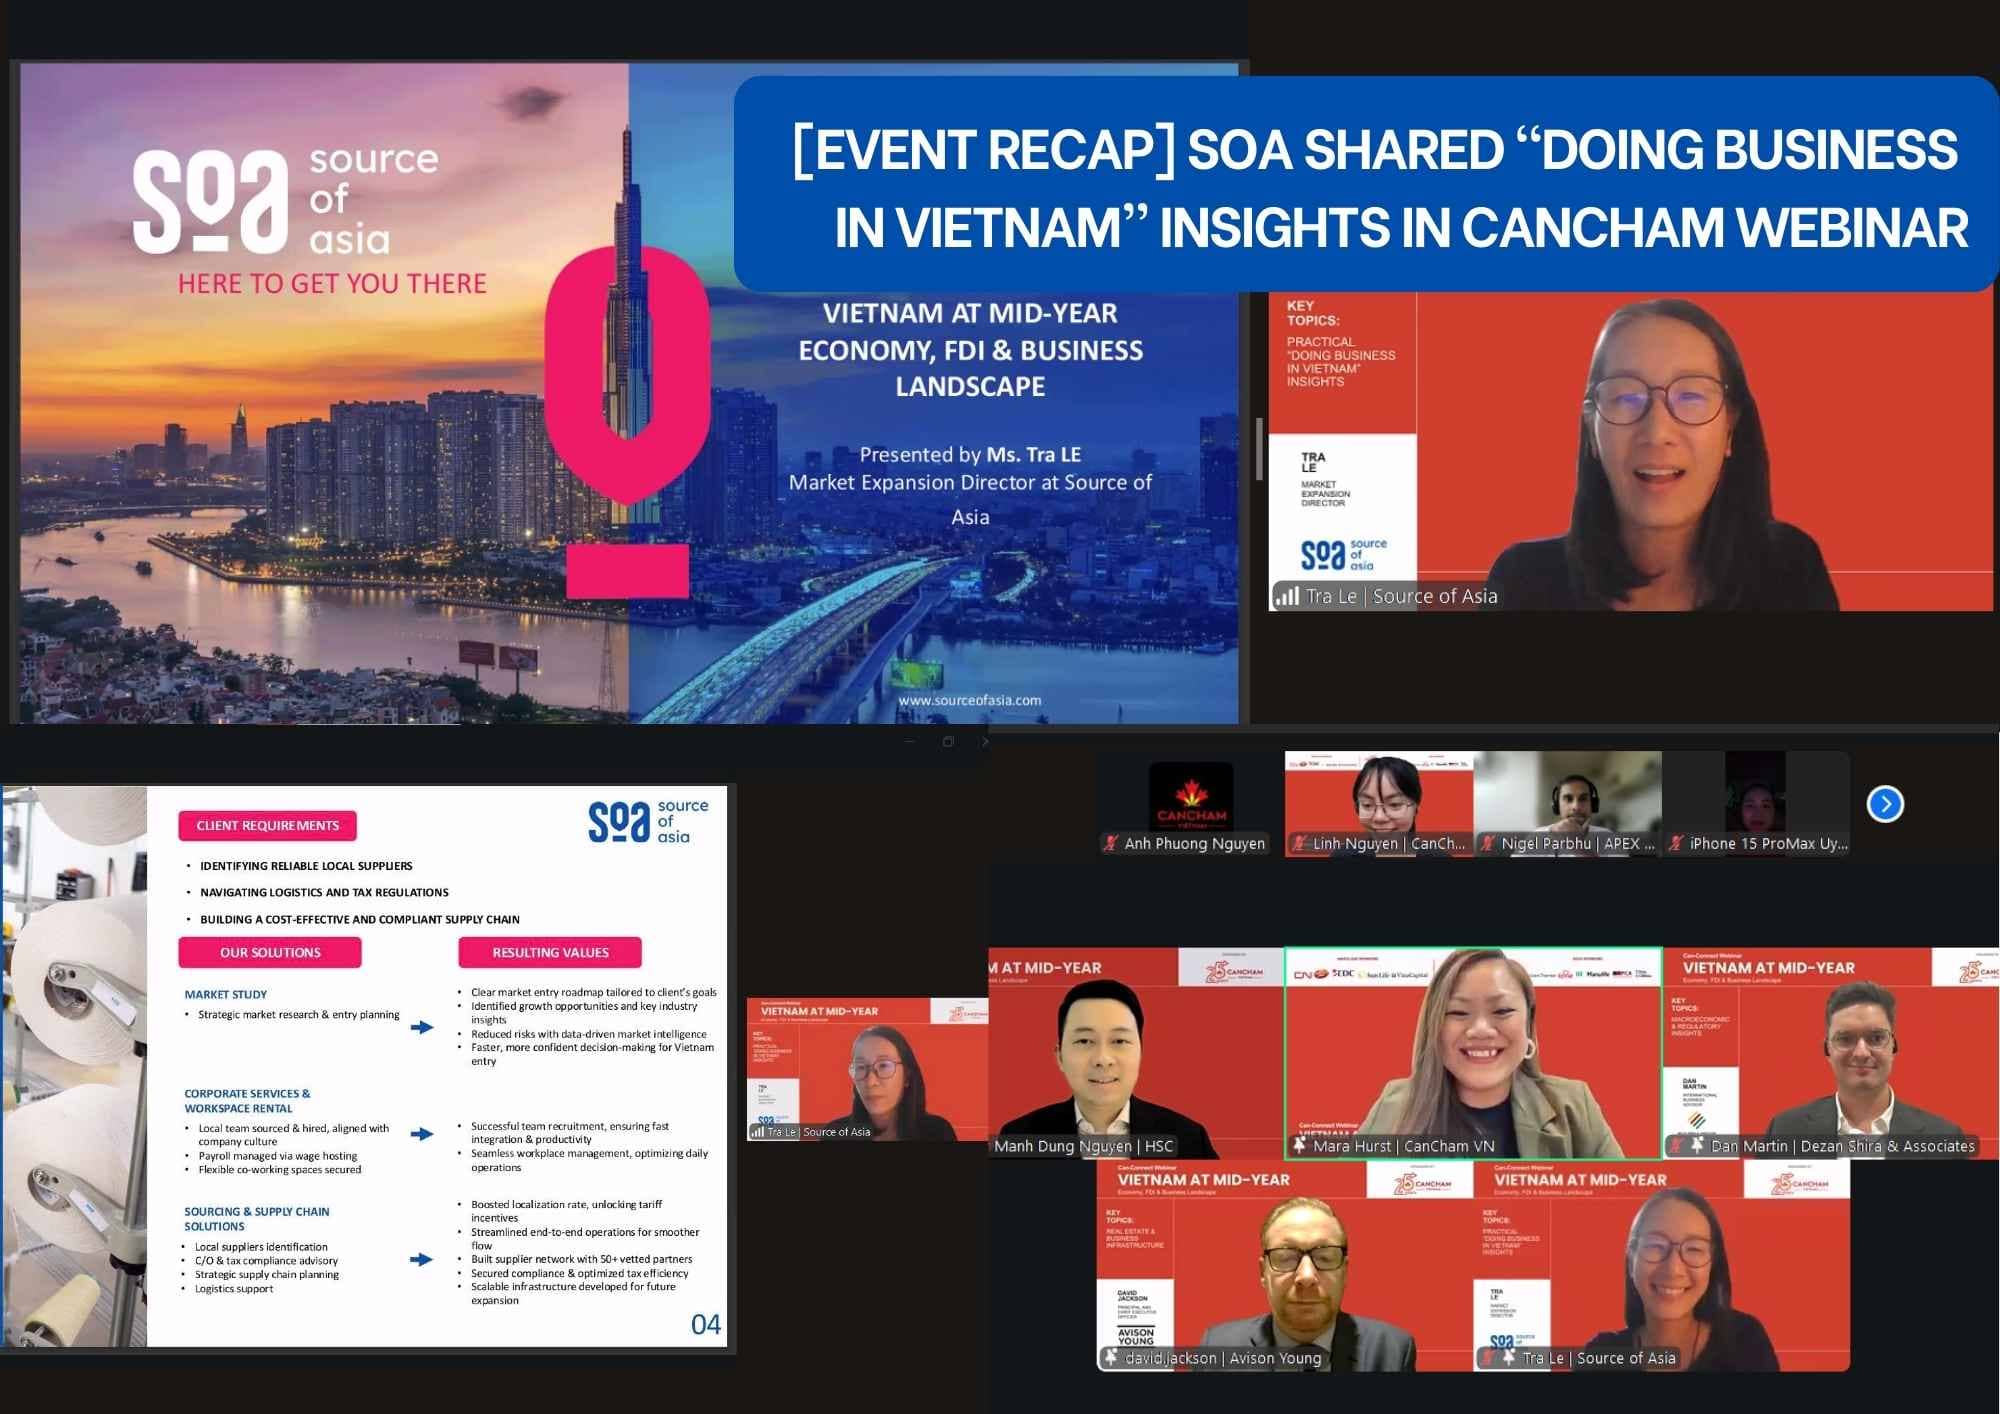The width and height of the screenshot is (2000, 1414).
Task: Click the pin icon on bottom Tra Le tile
Action: [x=1508, y=1357]
